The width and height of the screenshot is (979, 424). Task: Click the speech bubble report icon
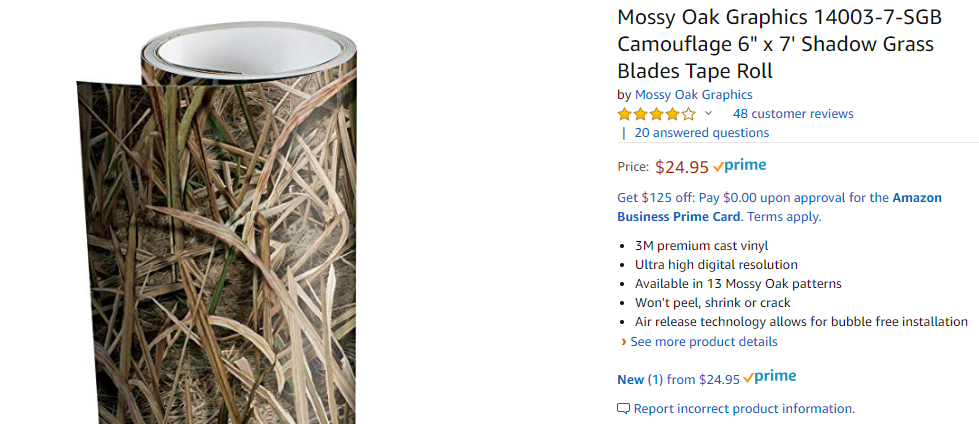[x=623, y=409]
